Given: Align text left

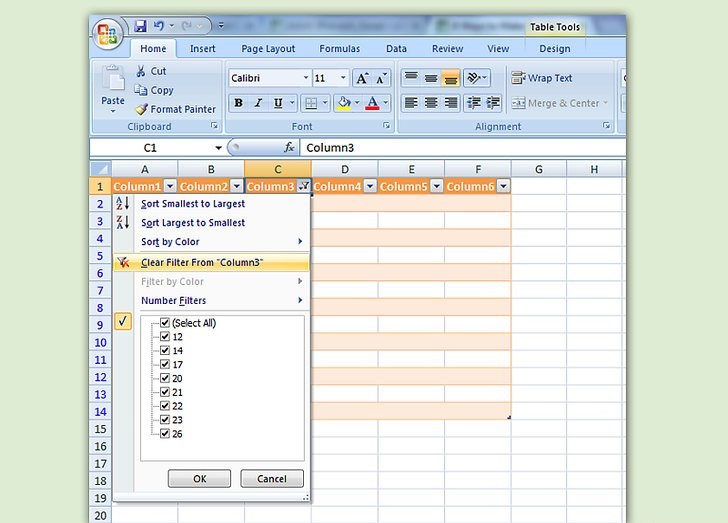Looking at the screenshot, I should click(411, 102).
